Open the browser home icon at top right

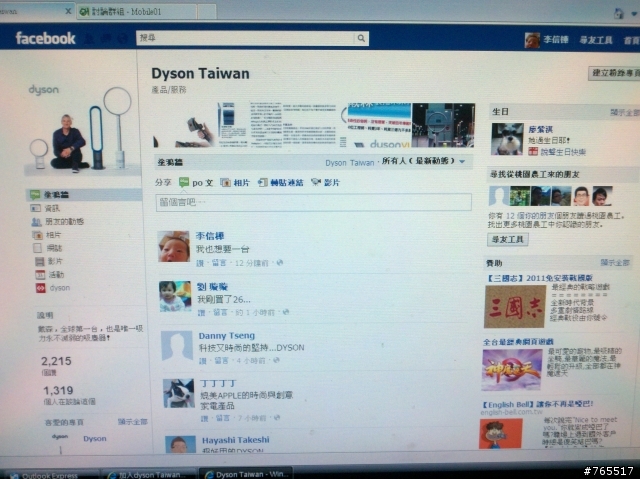point(619,13)
